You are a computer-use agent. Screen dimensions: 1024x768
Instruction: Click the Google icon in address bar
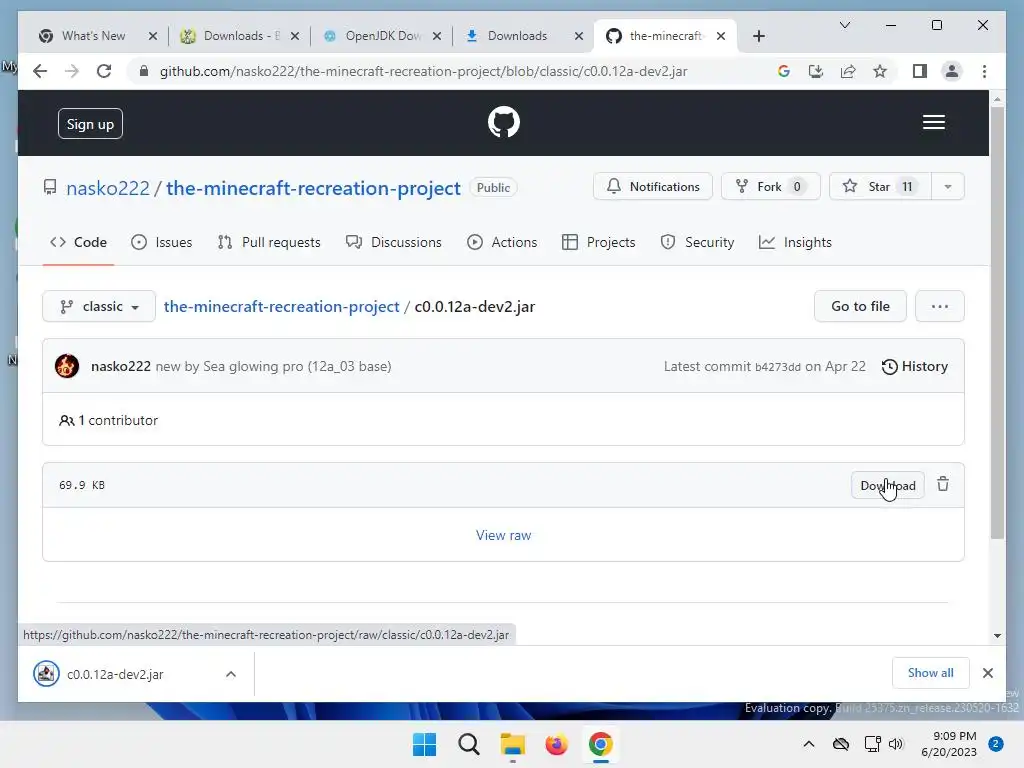[x=784, y=71]
